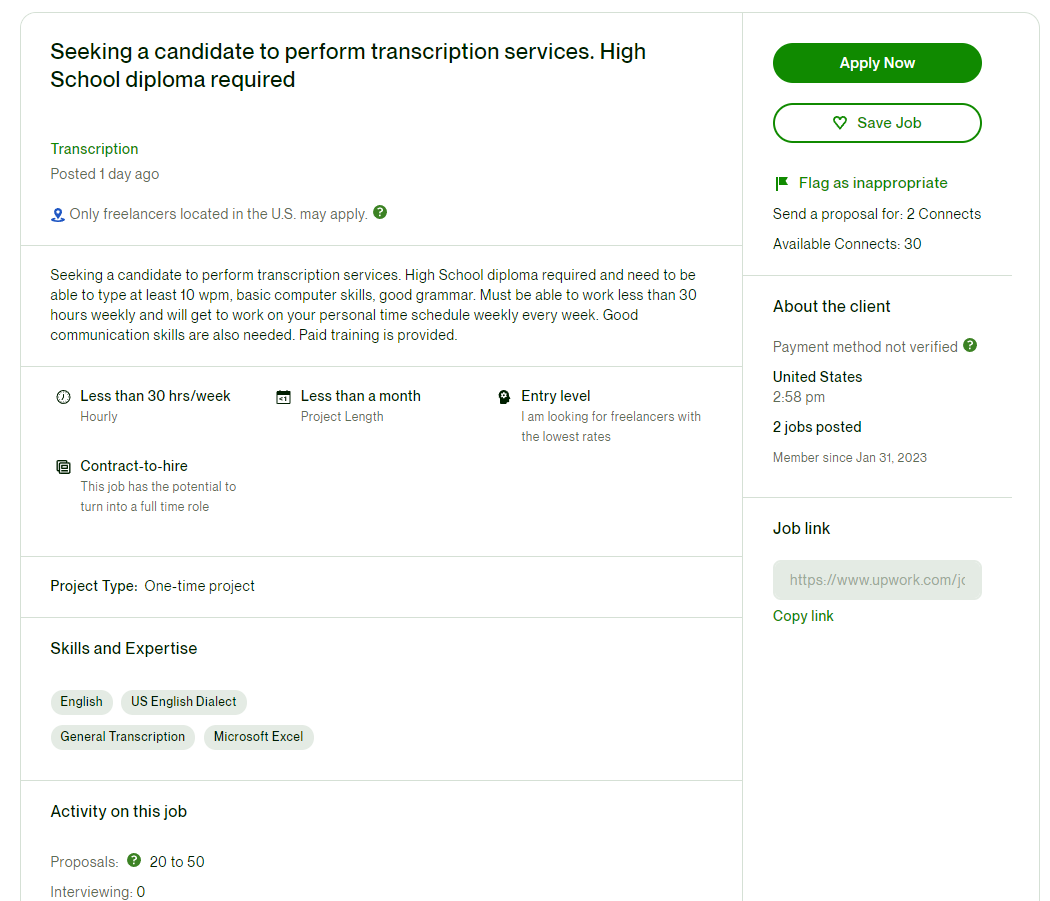Click the clock icon for hours per week
This screenshot has height=901, width=1050.
pos(63,397)
